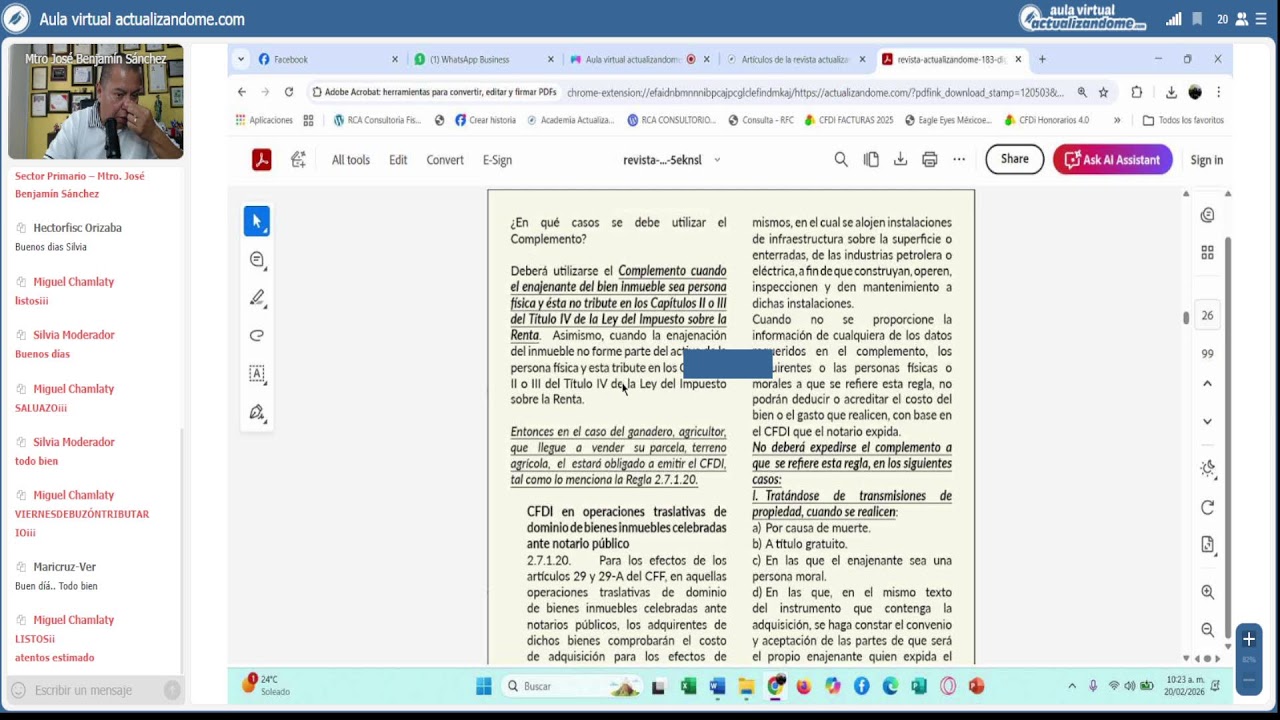The image size is (1280, 720).
Task: Click the taskbar Buscar search box
Action: (573, 686)
